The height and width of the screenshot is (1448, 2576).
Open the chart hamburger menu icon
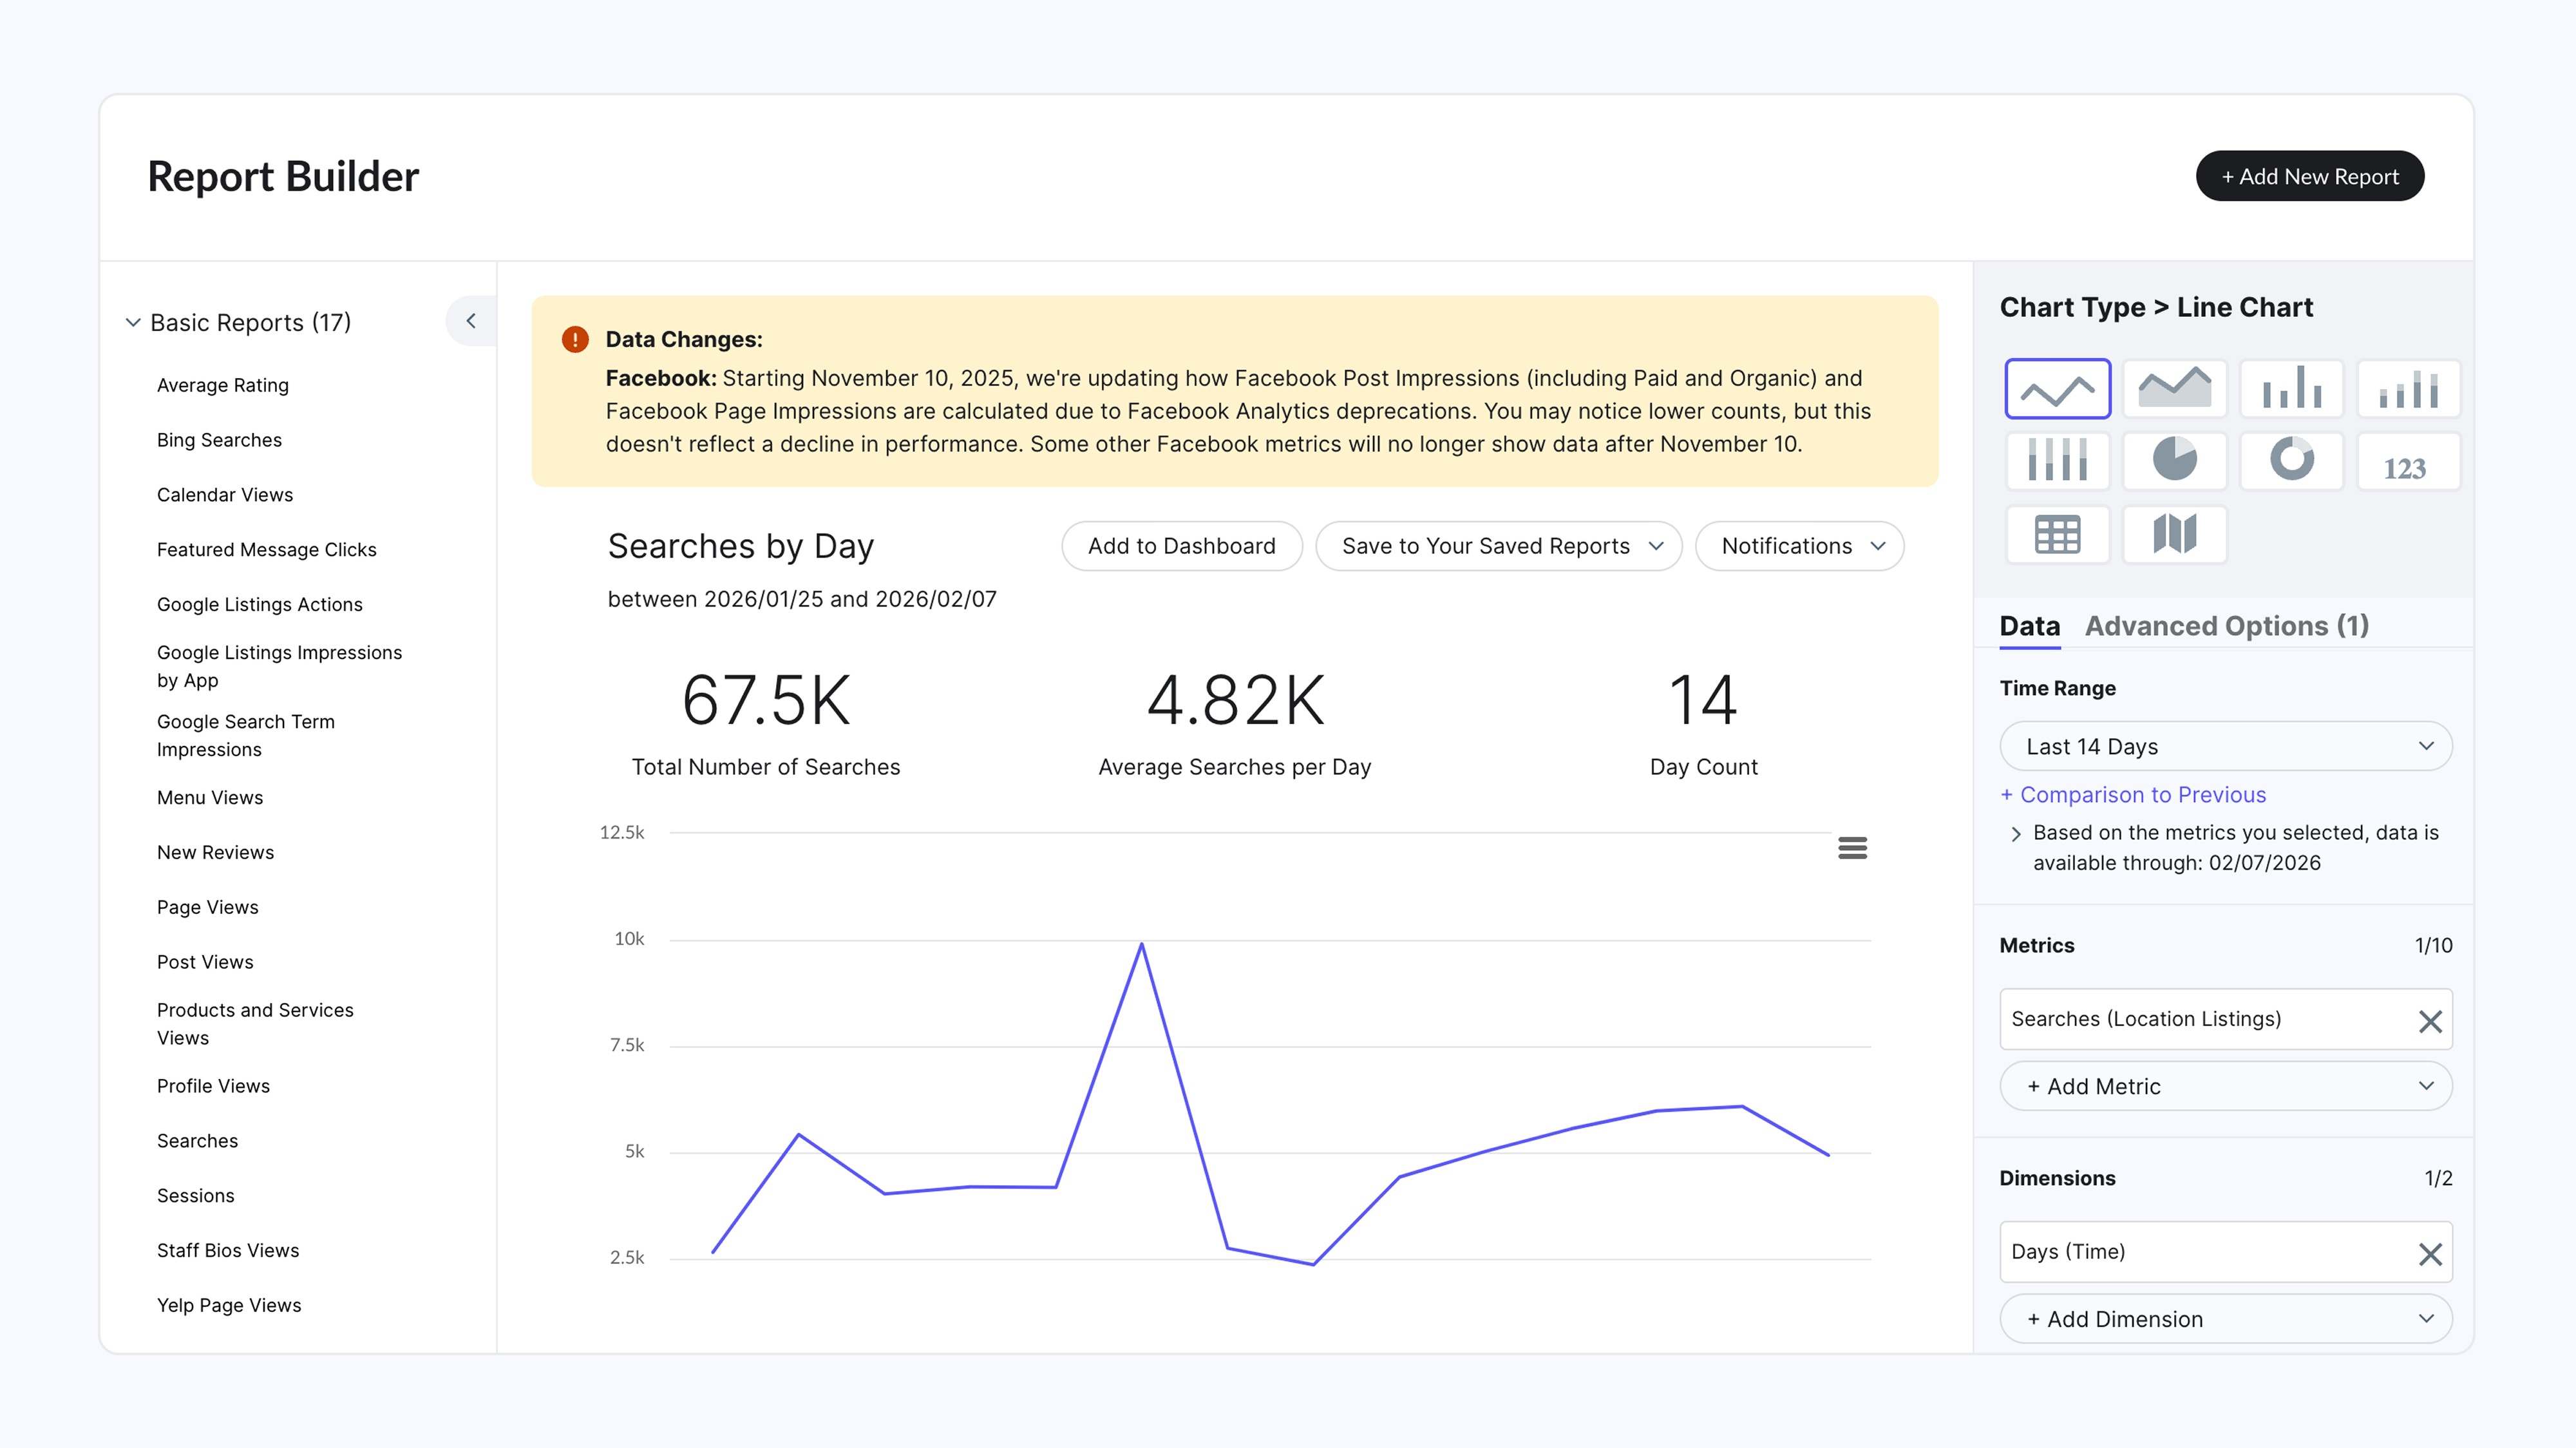pyautogui.click(x=1852, y=848)
